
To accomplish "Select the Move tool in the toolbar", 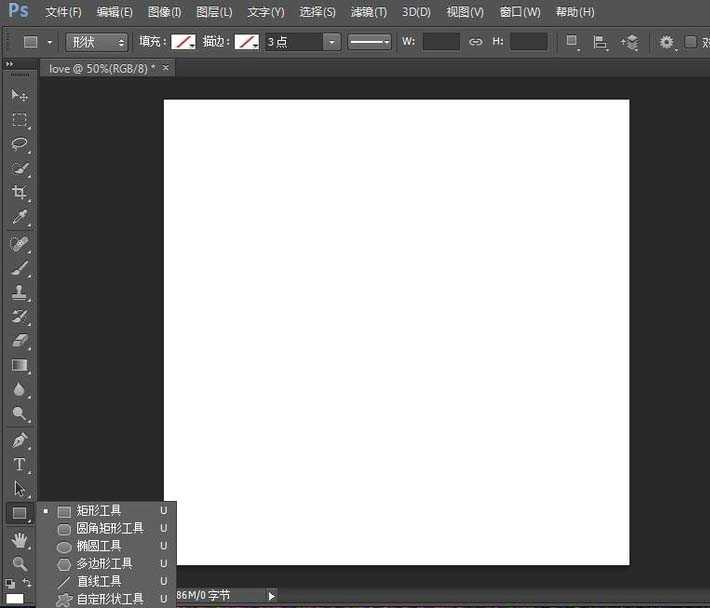I will (x=19, y=95).
